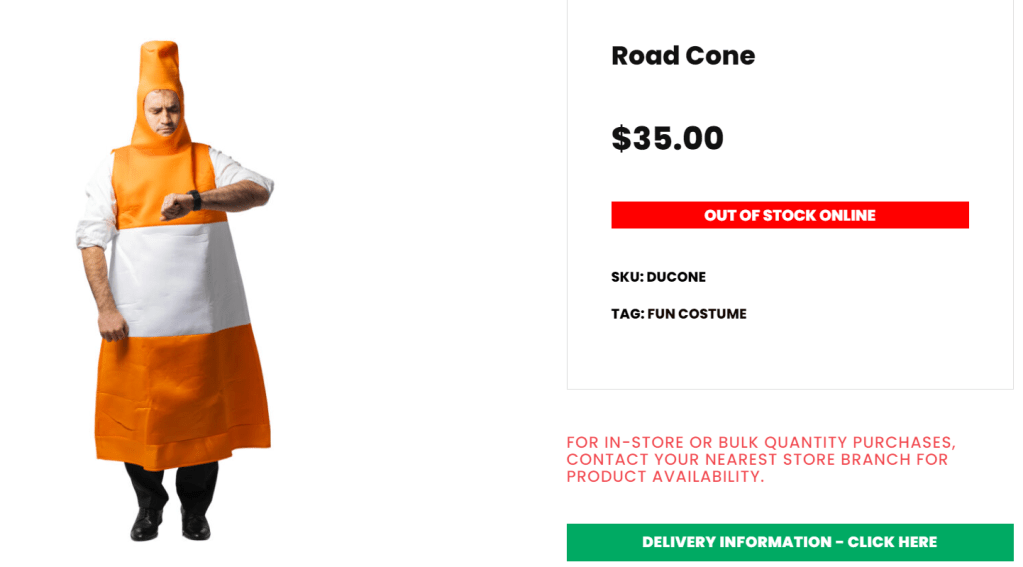Click the wristwatch on the model's arm
1023x567 pixels.
[x=195, y=200]
